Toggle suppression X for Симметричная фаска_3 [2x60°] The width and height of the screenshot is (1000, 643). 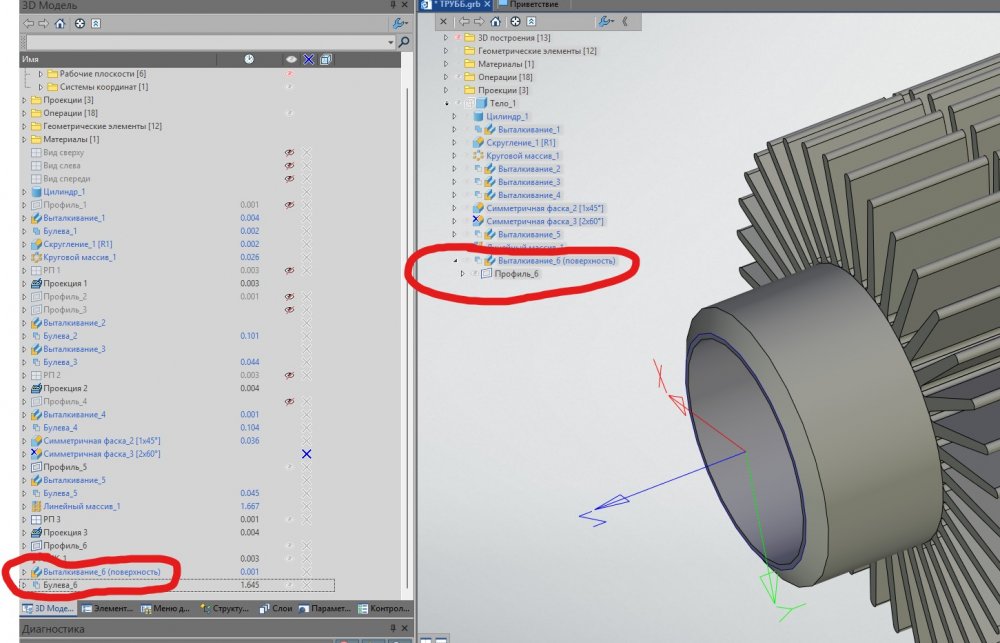point(307,454)
